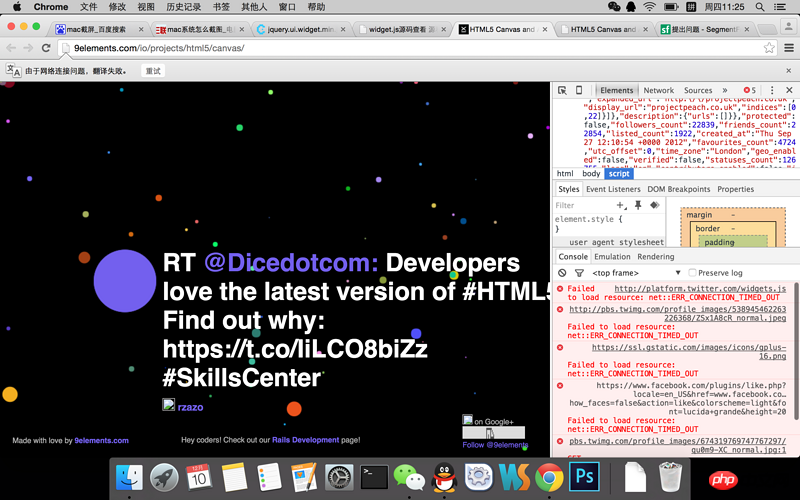Open the Chrome hamburger menu

pyautogui.click(x=789, y=48)
